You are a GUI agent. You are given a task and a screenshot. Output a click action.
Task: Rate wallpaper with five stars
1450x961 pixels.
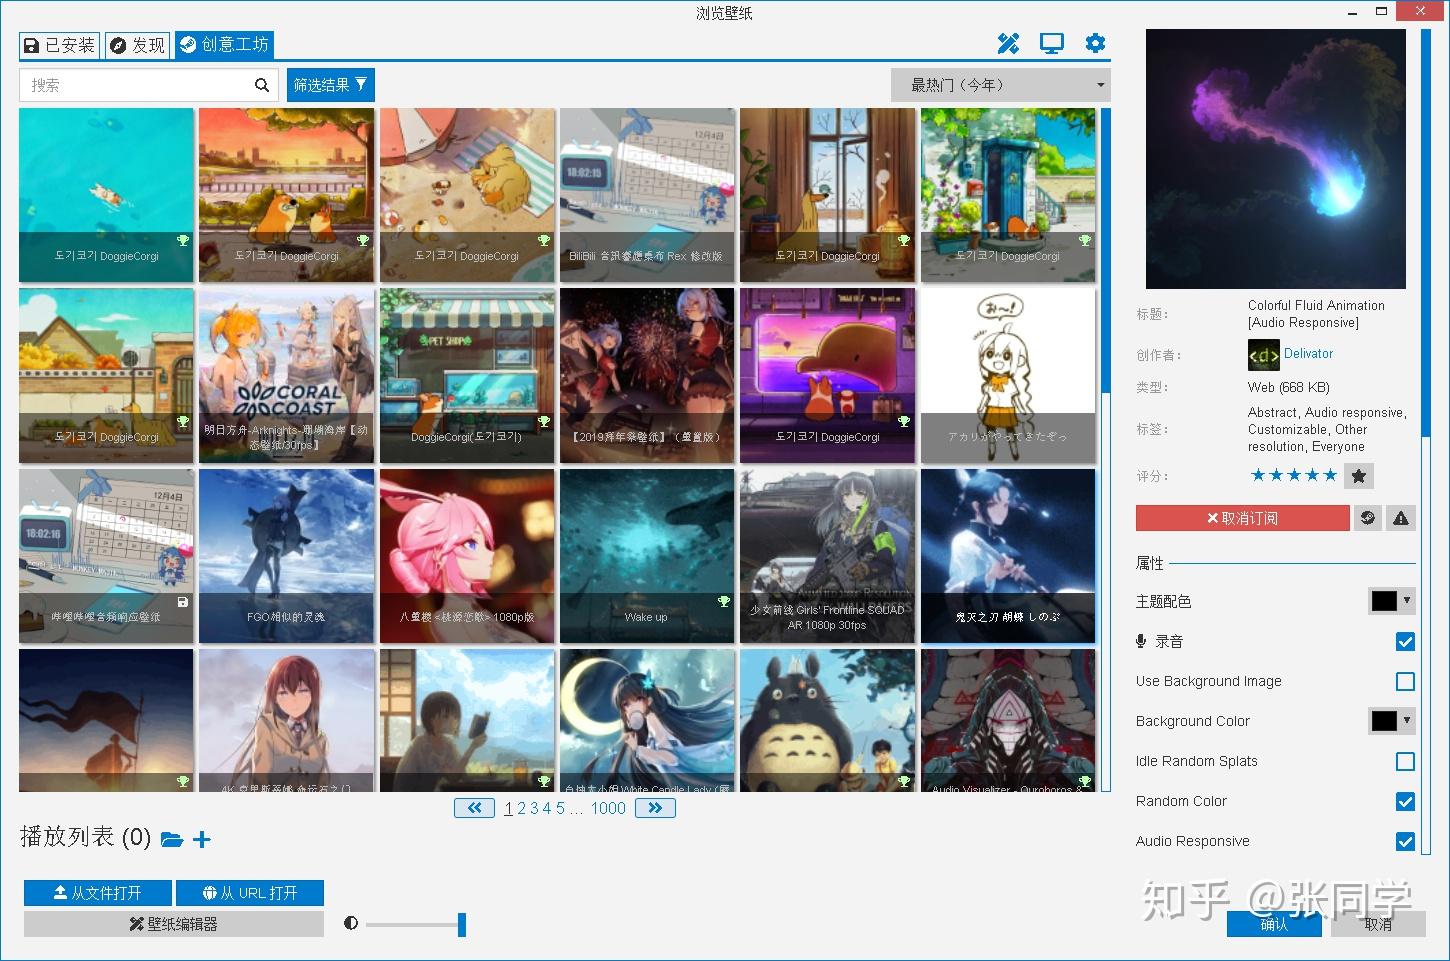click(x=1294, y=476)
